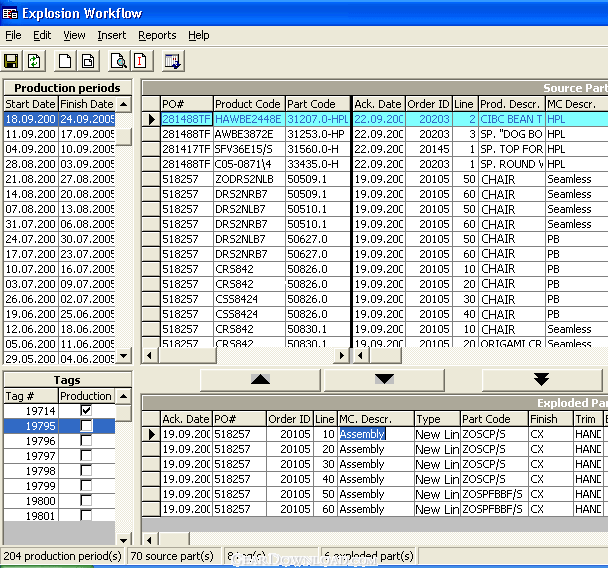608x568 pixels.
Task: Click the New blank document icon
Action: coord(65,61)
